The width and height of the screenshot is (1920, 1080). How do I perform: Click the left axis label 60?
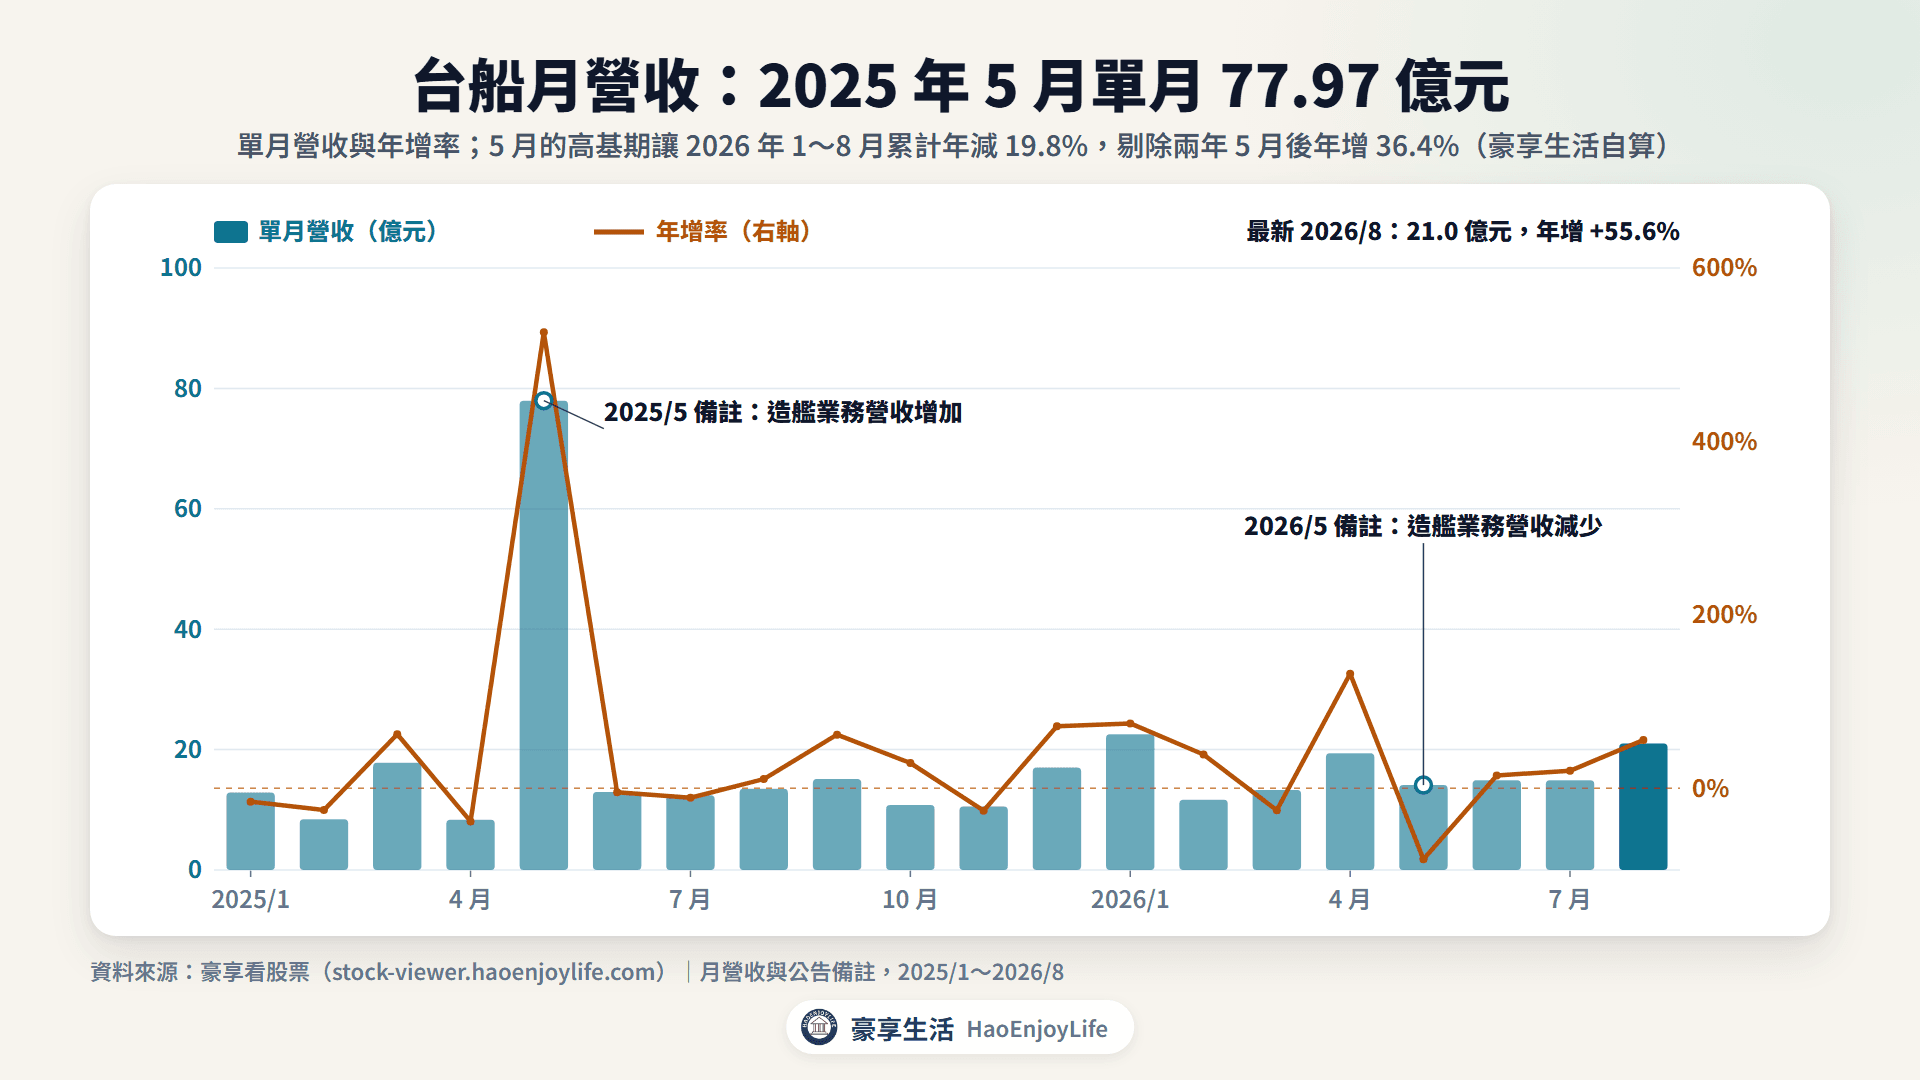tap(188, 509)
